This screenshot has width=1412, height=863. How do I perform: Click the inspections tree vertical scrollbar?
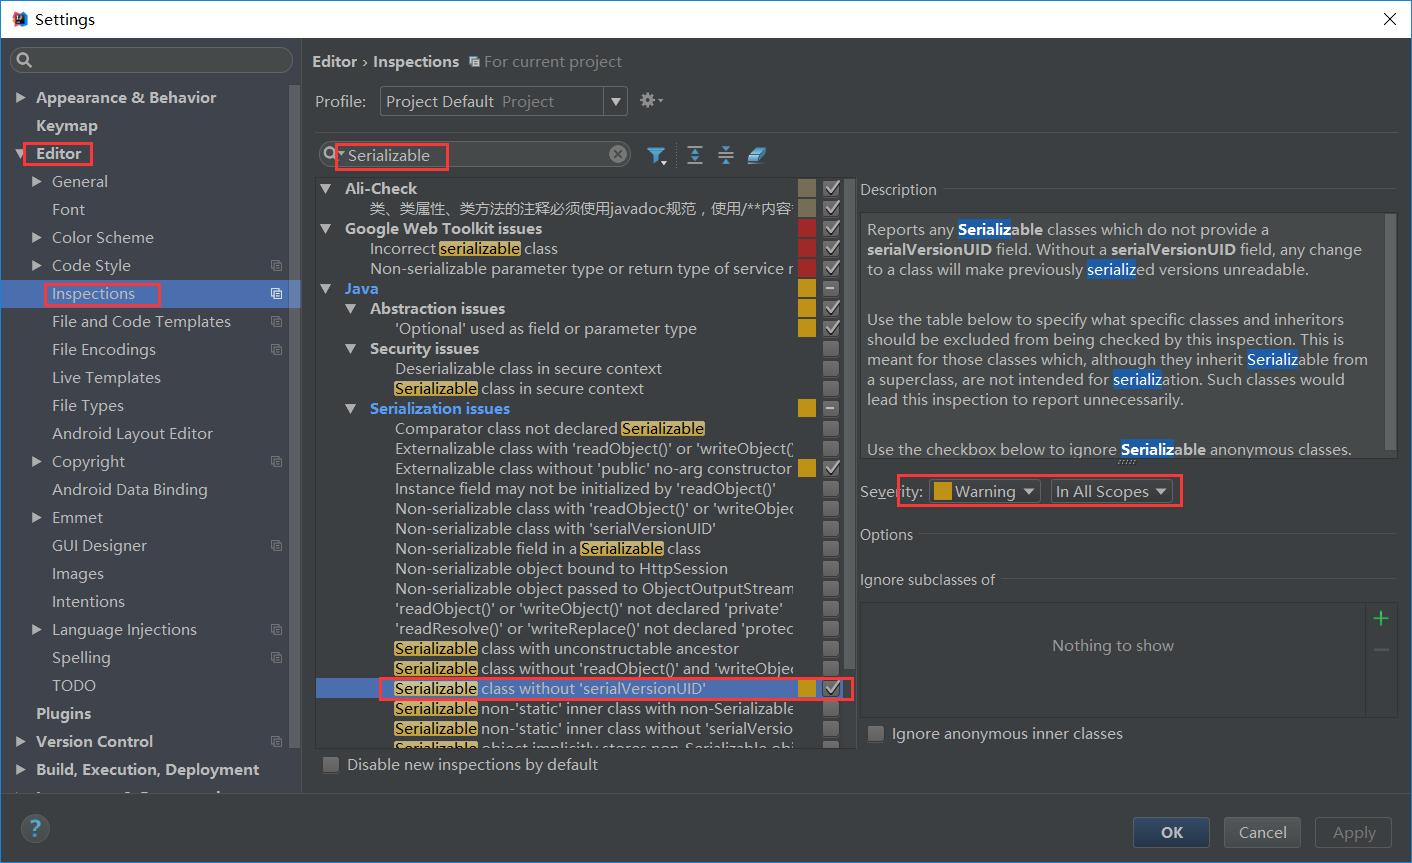849,425
